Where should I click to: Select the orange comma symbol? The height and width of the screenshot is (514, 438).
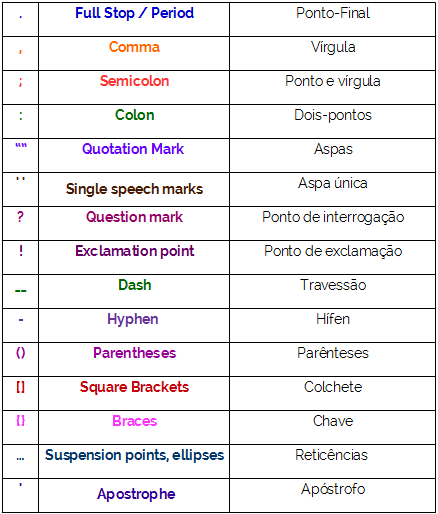pyautogui.click(x=21, y=51)
